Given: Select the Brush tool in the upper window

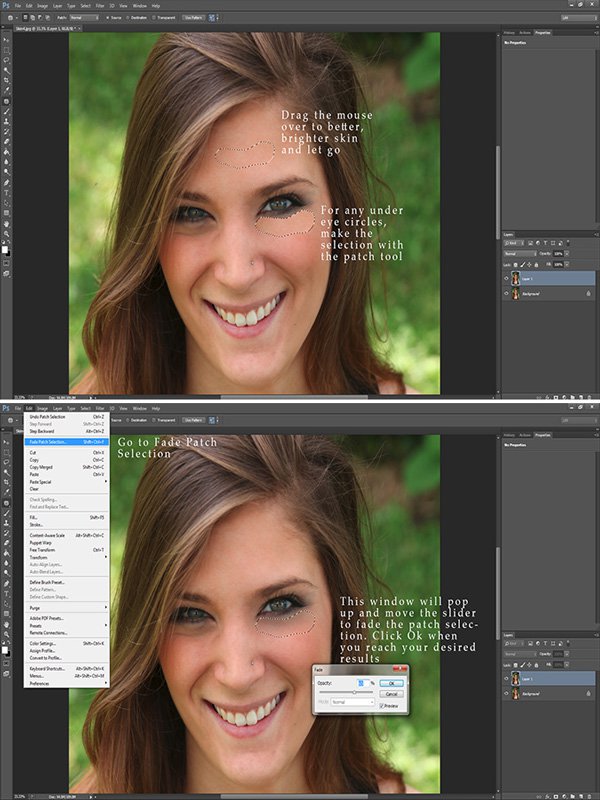Looking at the screenshot, I should (6, 112).
